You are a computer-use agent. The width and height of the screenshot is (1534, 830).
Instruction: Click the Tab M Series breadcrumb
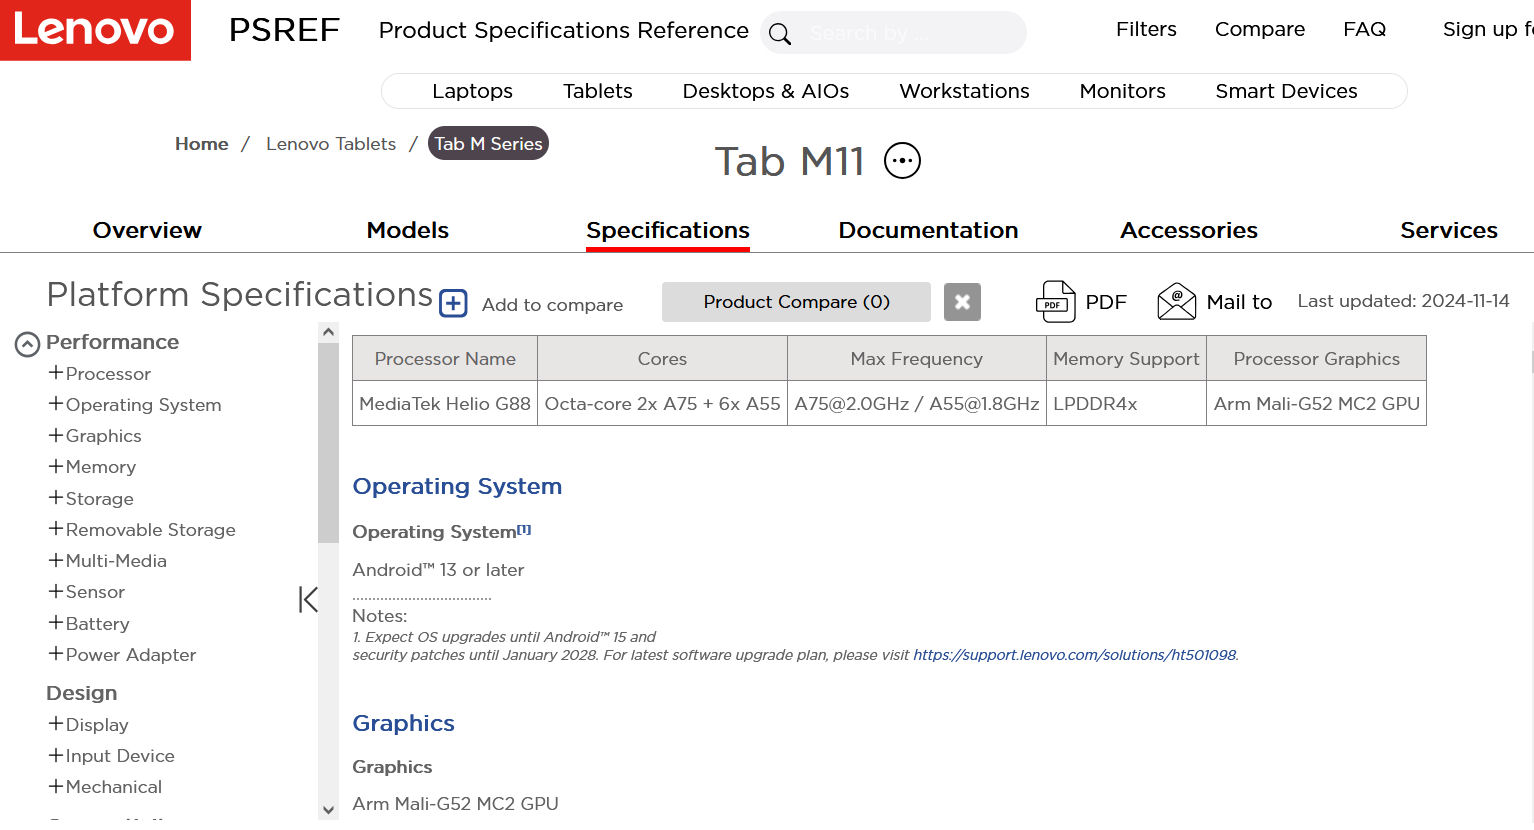(x=488, y=143)
